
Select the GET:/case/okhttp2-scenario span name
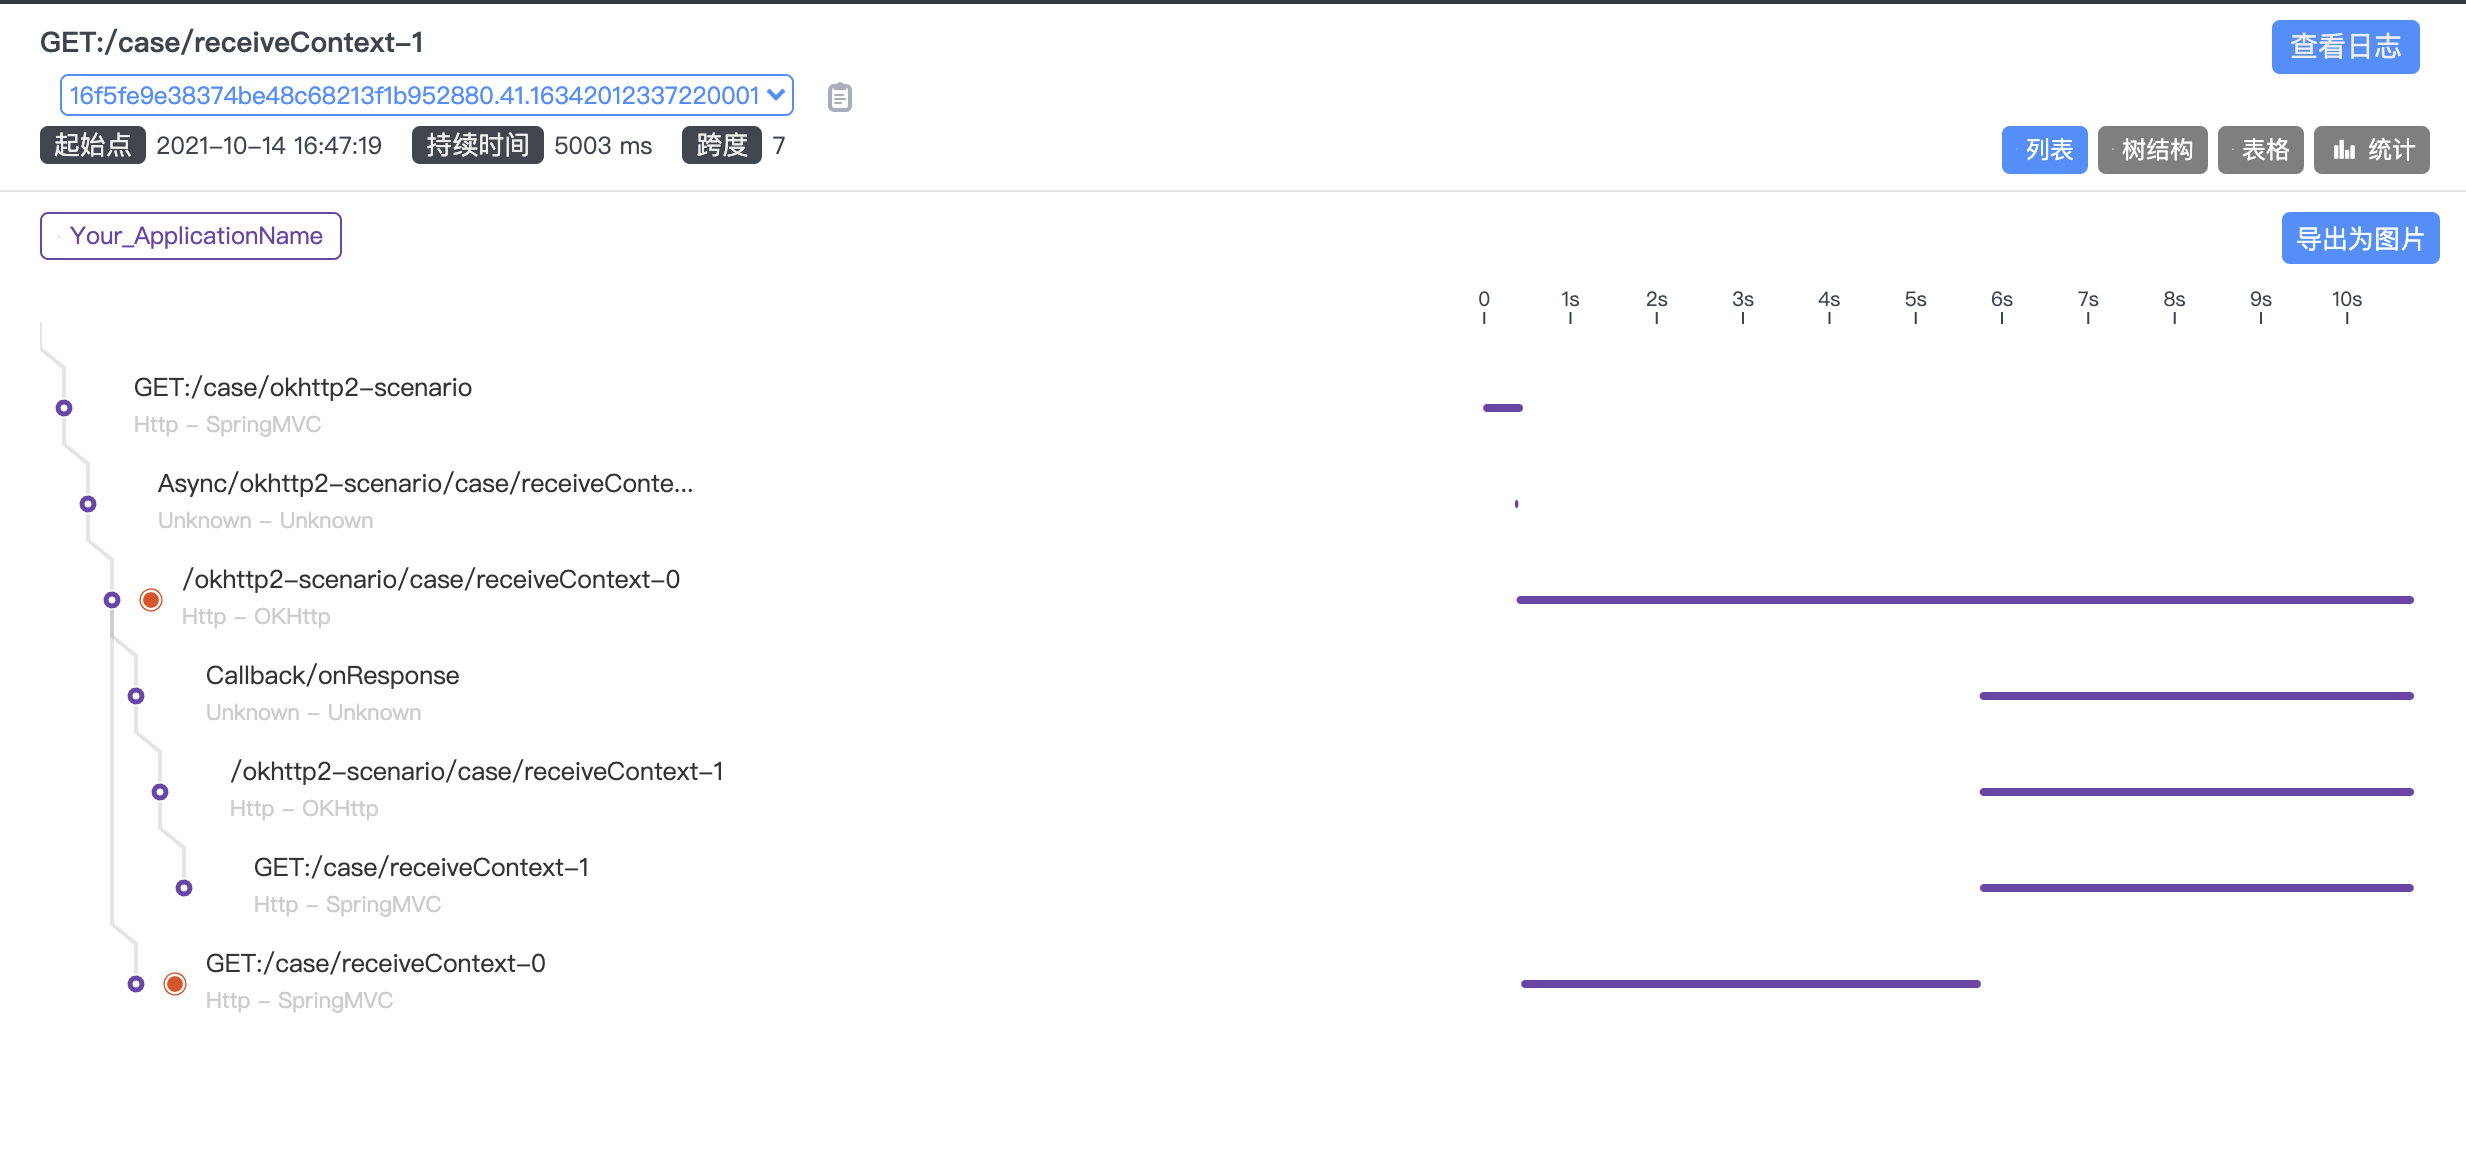point(302,388)
